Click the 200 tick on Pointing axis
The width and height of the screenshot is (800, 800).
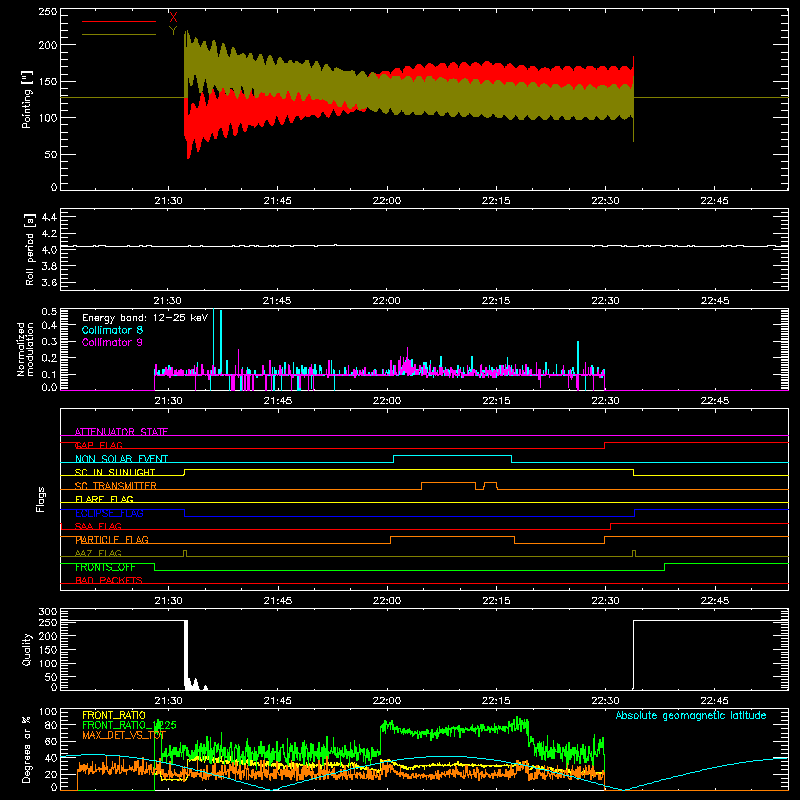click(47, 45)
